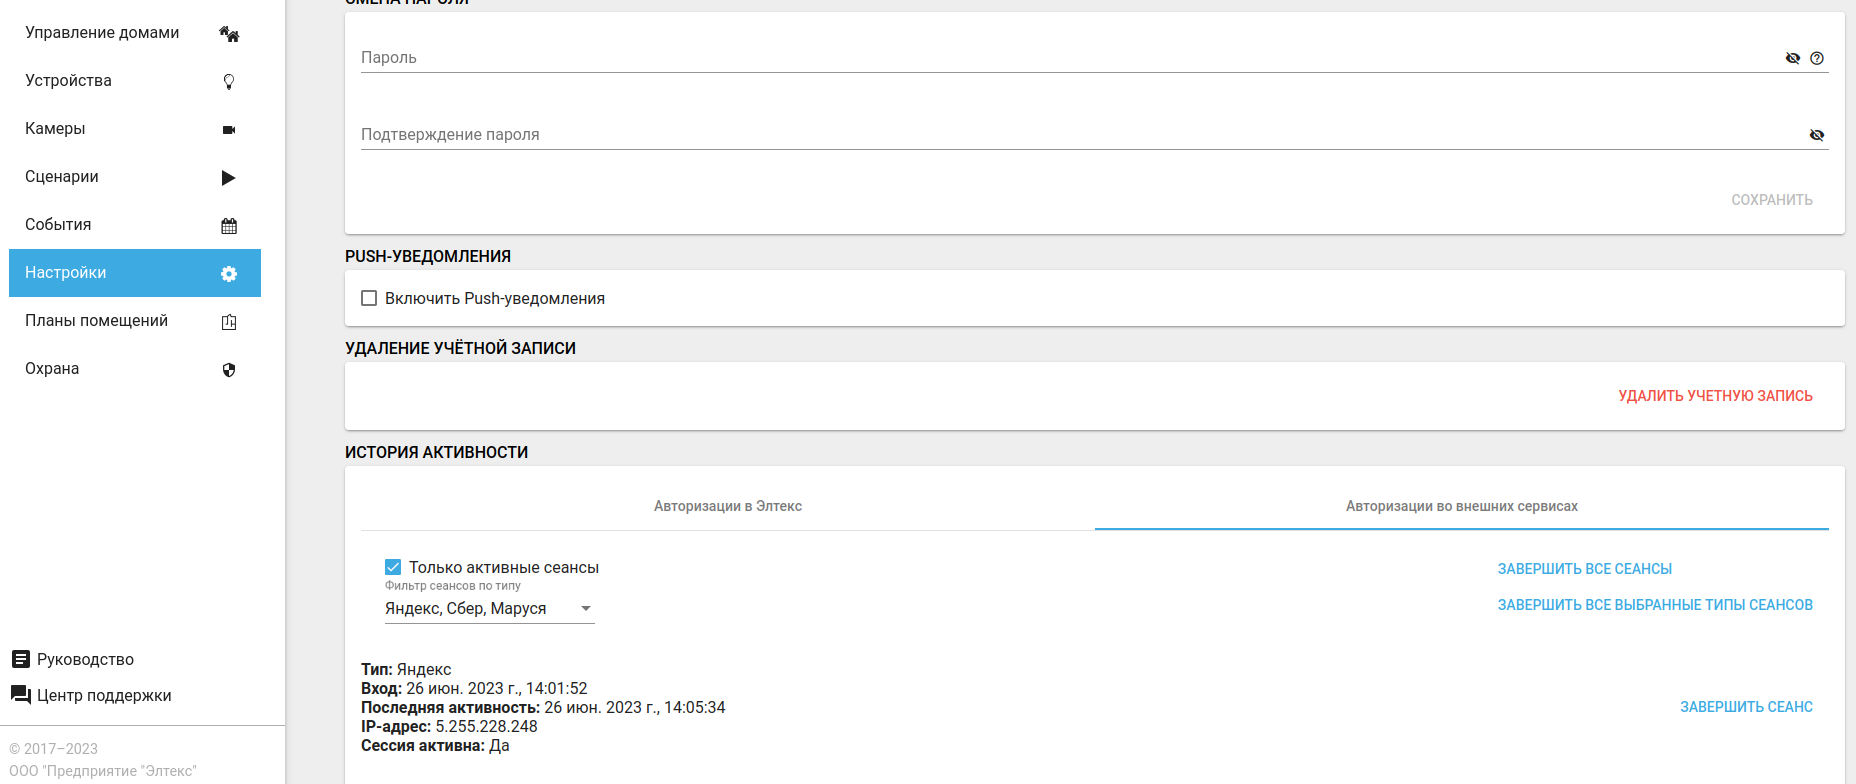Enable Push notifications checkbox
Screen dimensions: 1856x784
(x=369, y=298)
